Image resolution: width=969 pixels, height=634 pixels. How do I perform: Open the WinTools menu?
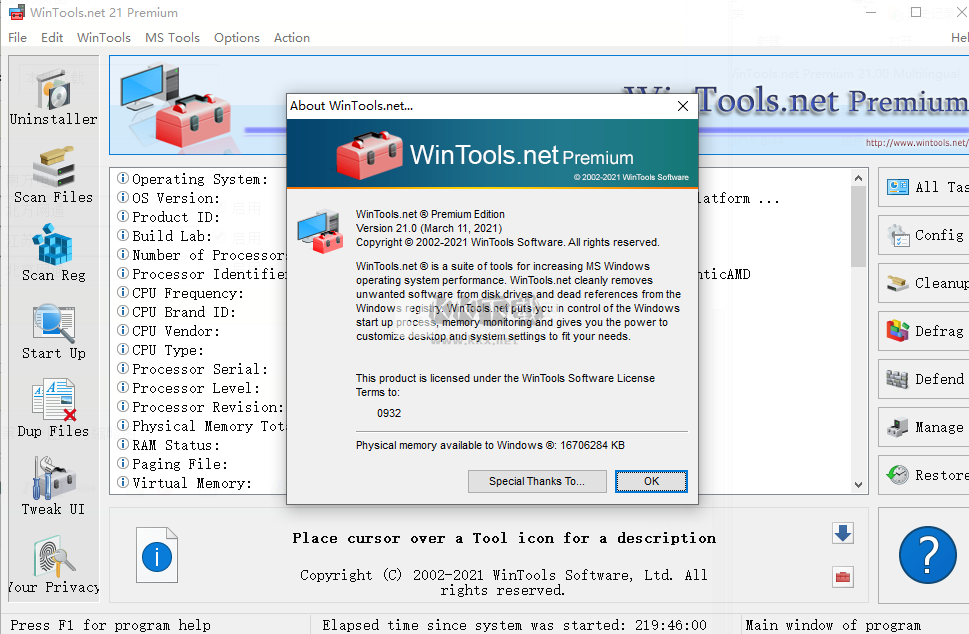tap(103, 38)
